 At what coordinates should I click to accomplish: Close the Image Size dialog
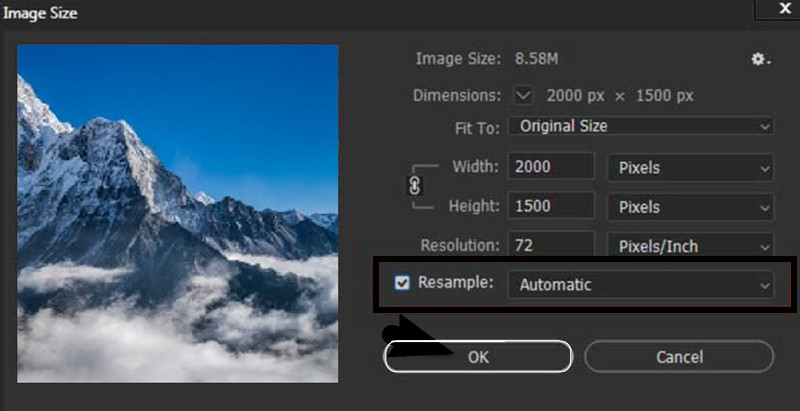[785, 9]
